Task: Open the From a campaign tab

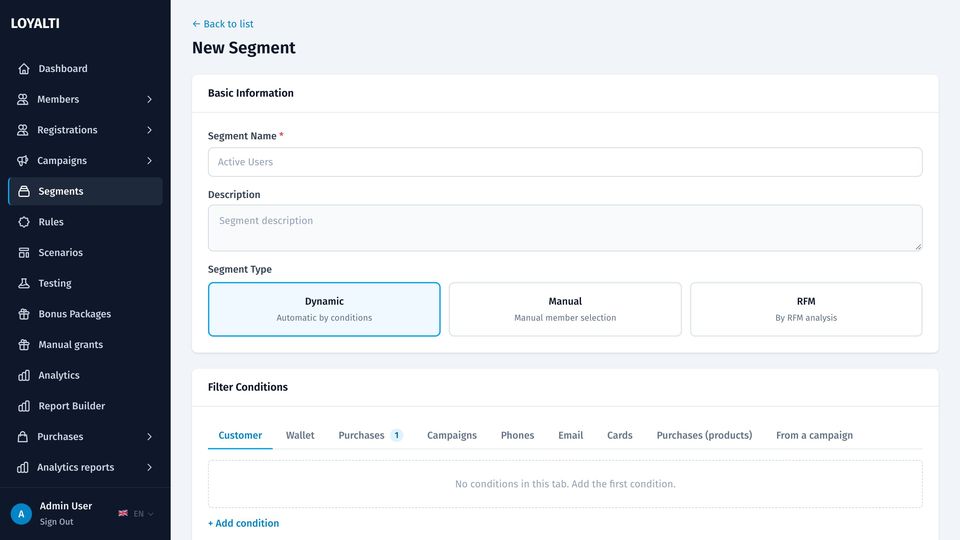Action: [x=814, y=435]
